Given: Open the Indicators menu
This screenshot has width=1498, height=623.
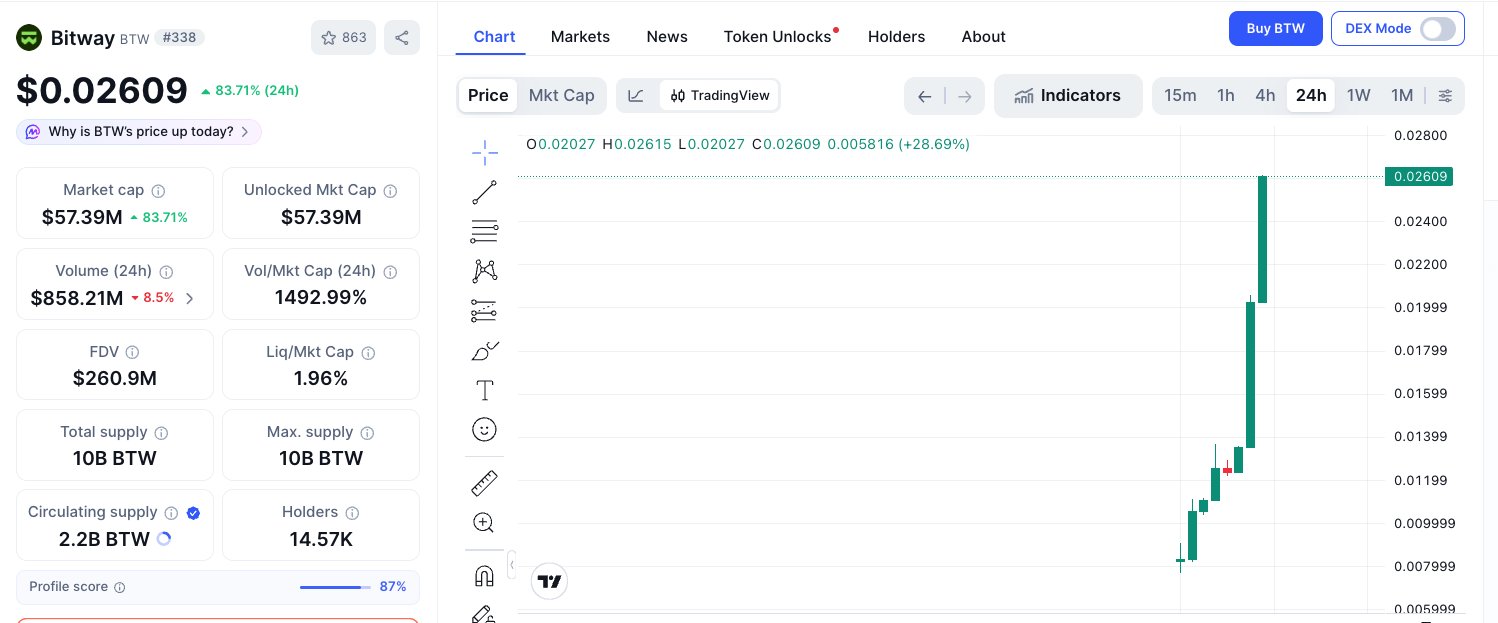Looking at the screenshot, I should (x=1068, y=96).
